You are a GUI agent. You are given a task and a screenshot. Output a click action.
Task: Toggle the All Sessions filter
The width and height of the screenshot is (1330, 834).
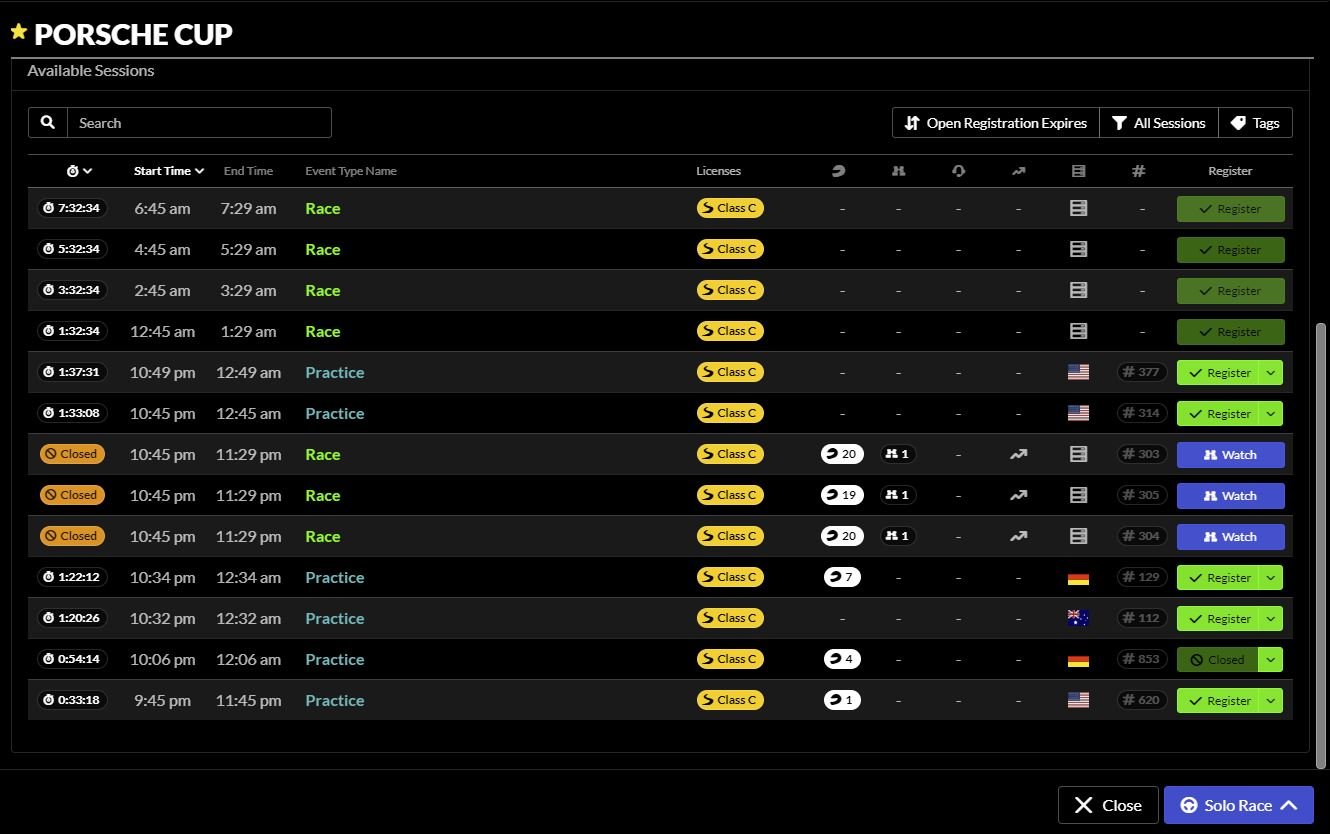click(1159, 123)
